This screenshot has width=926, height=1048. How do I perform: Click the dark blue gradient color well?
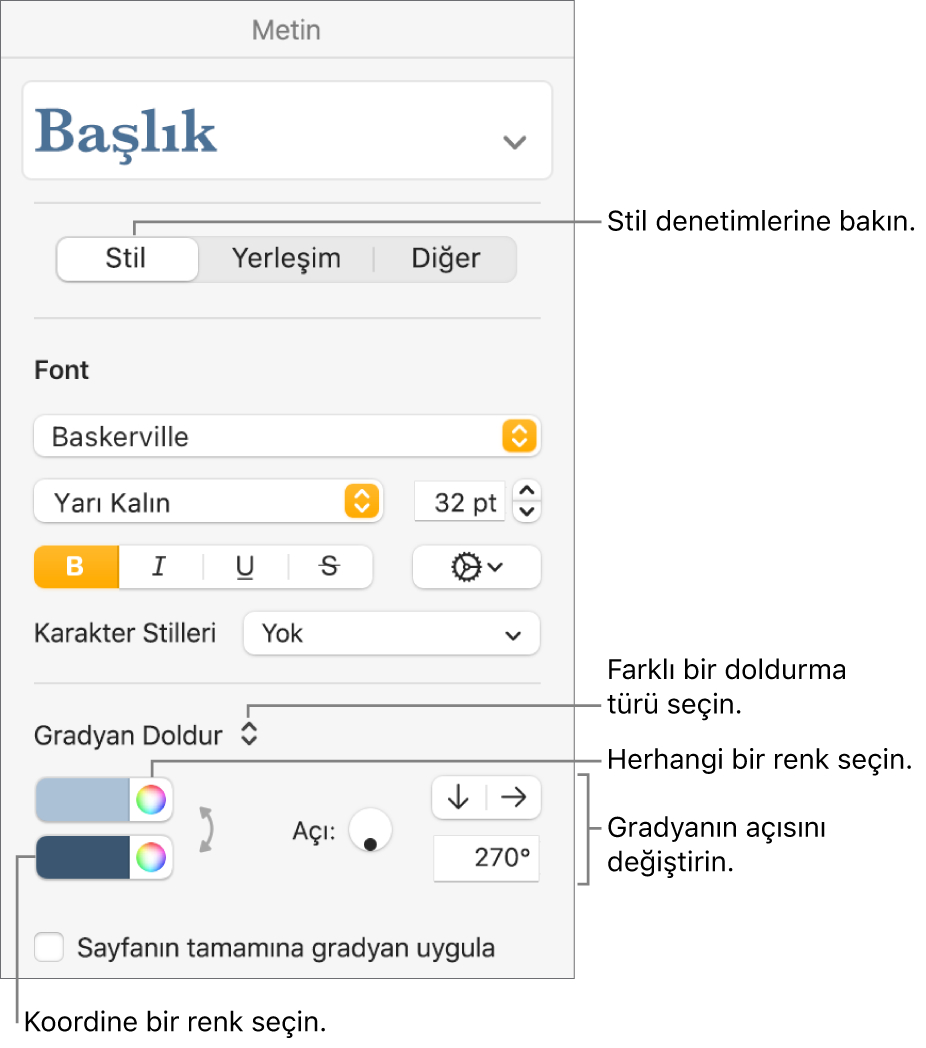pyautogui.click(x=82, y=858)
